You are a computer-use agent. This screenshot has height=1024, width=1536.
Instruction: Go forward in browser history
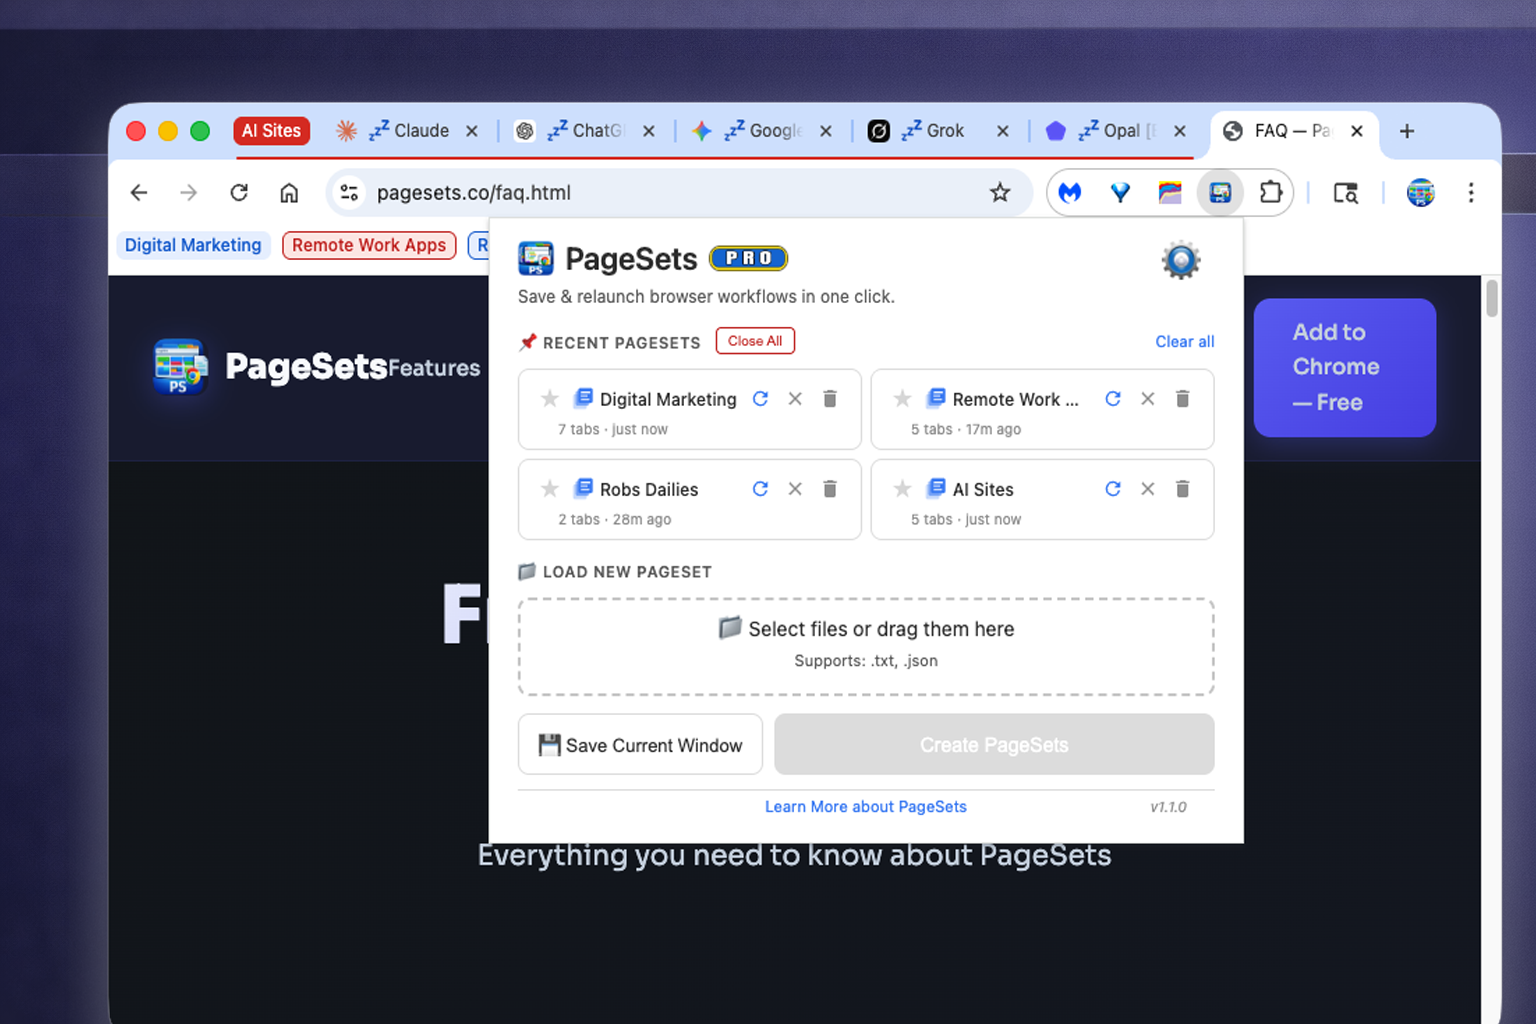tap(189, 193)
